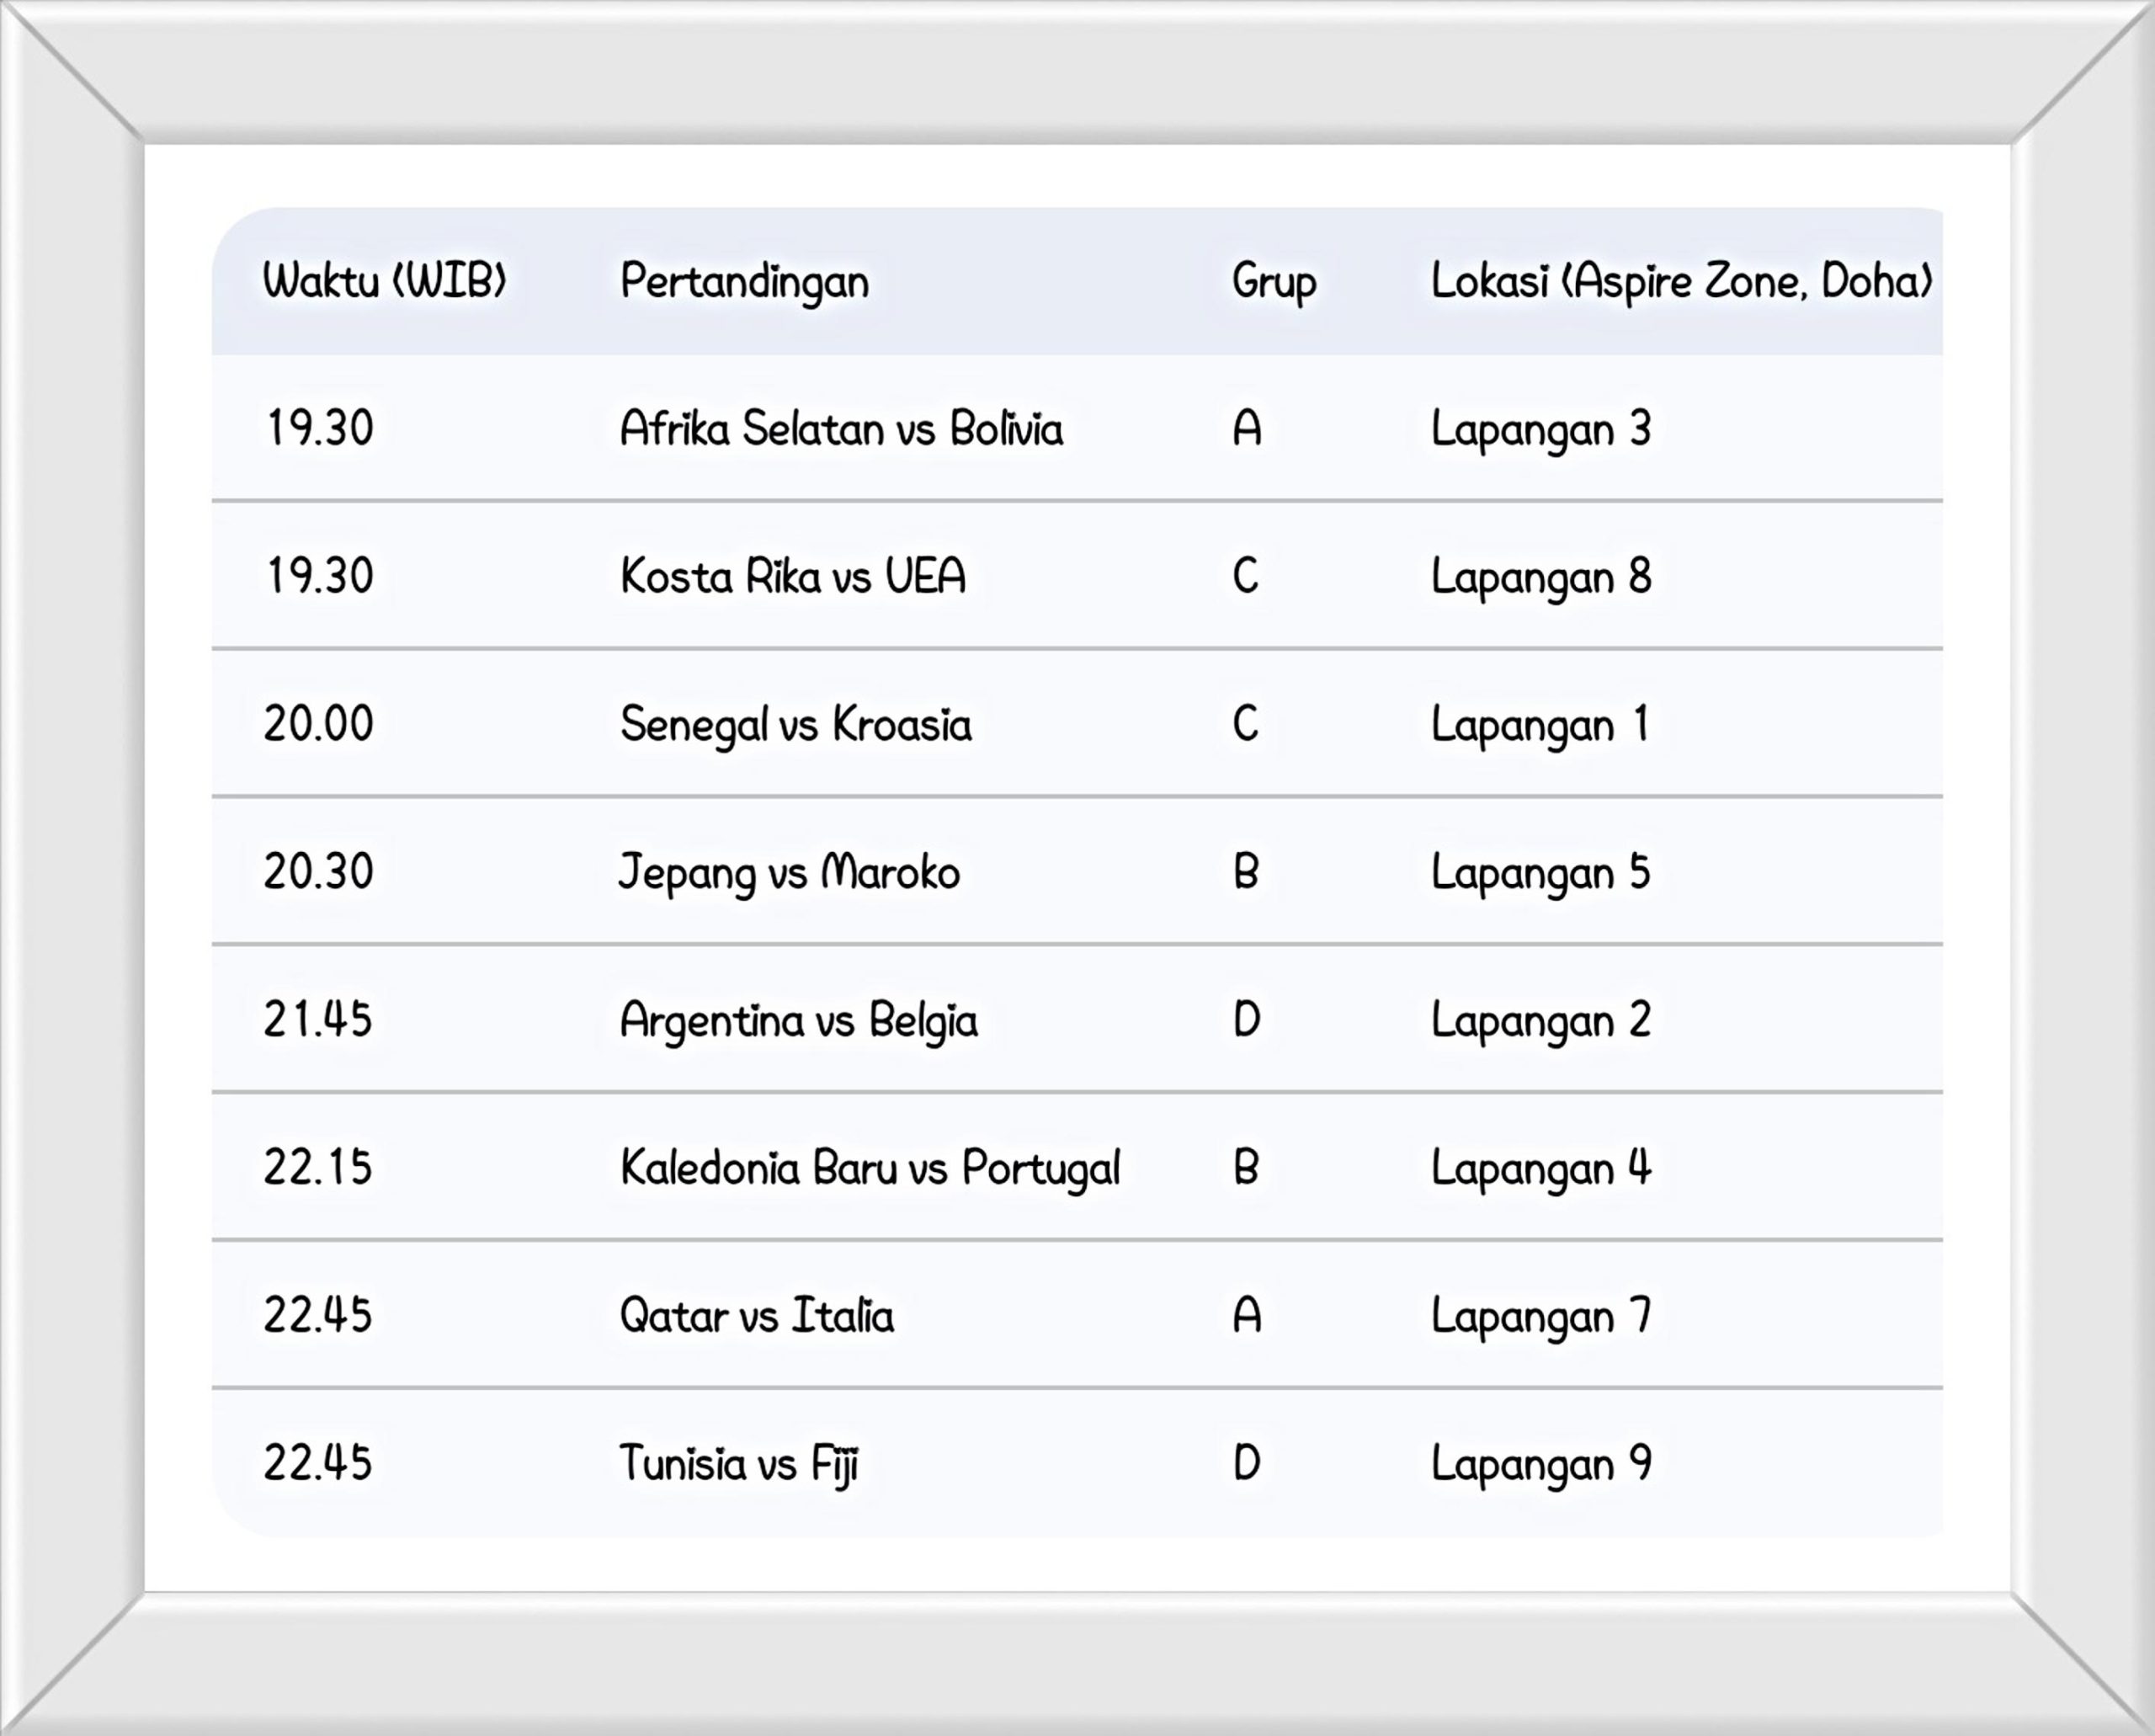Select the Tunisia vs Fiji match
This screenshot has width=2155, height=1736.
click(x=738, y=1464)
